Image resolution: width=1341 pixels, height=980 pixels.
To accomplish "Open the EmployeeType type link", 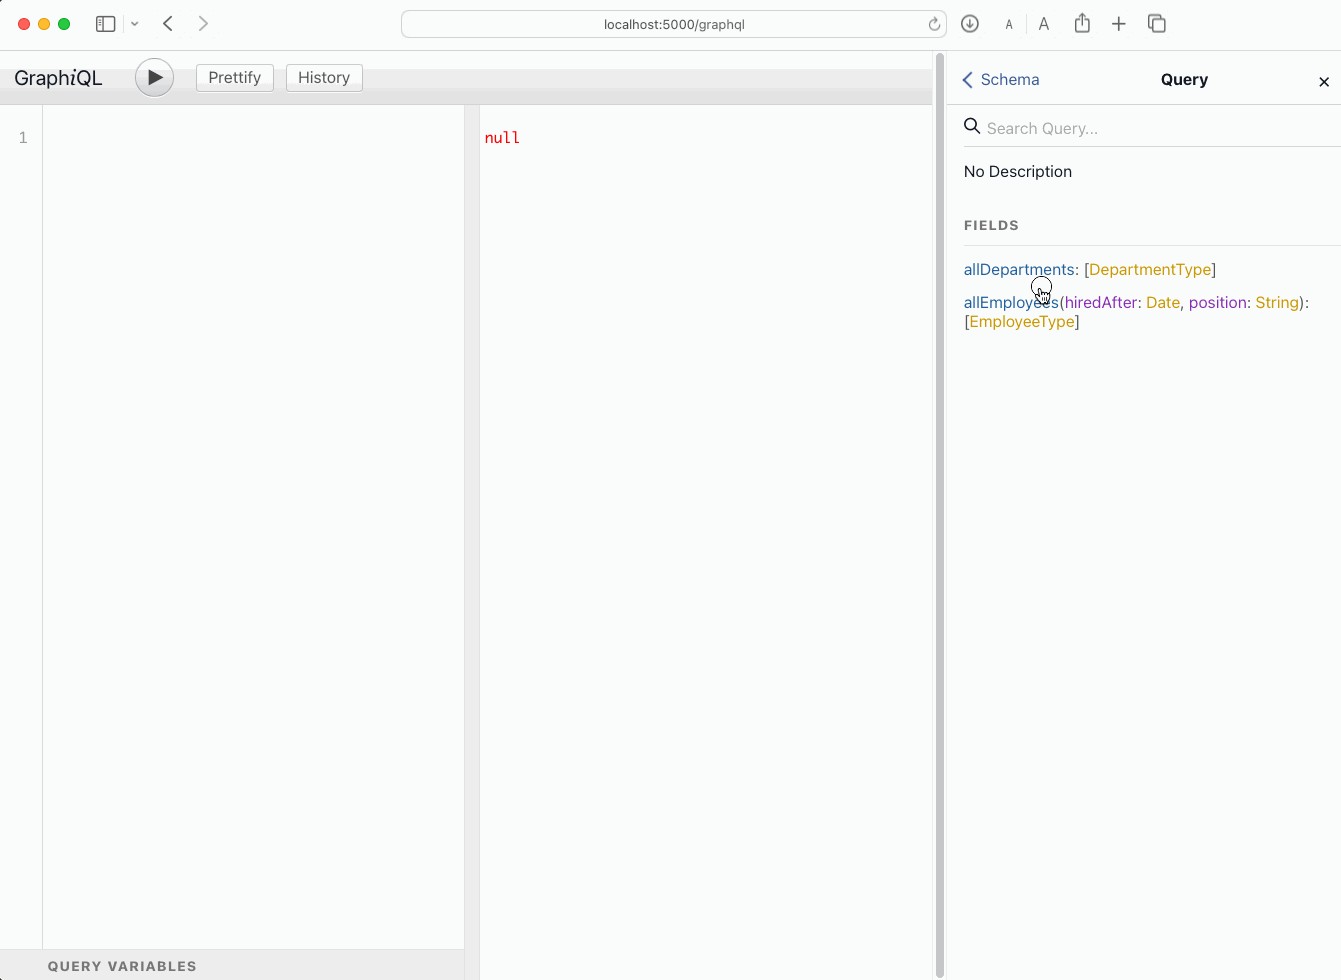I will (x=1022, y=322).
